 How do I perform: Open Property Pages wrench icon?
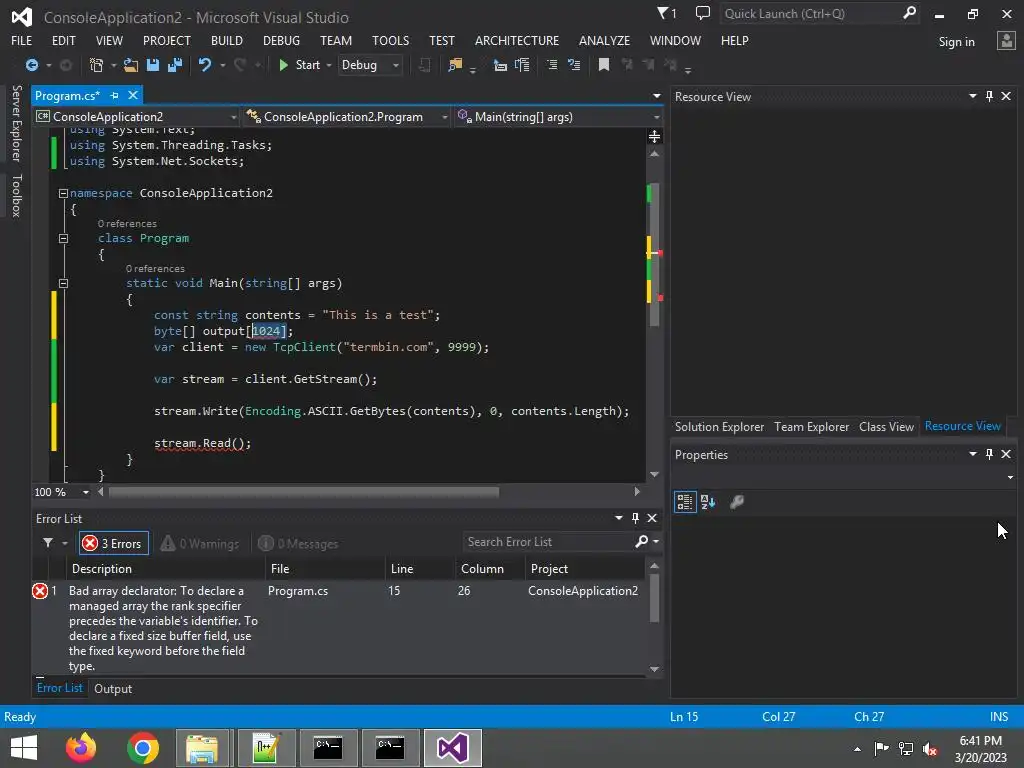pyautogui.click(x=737, y=502)
